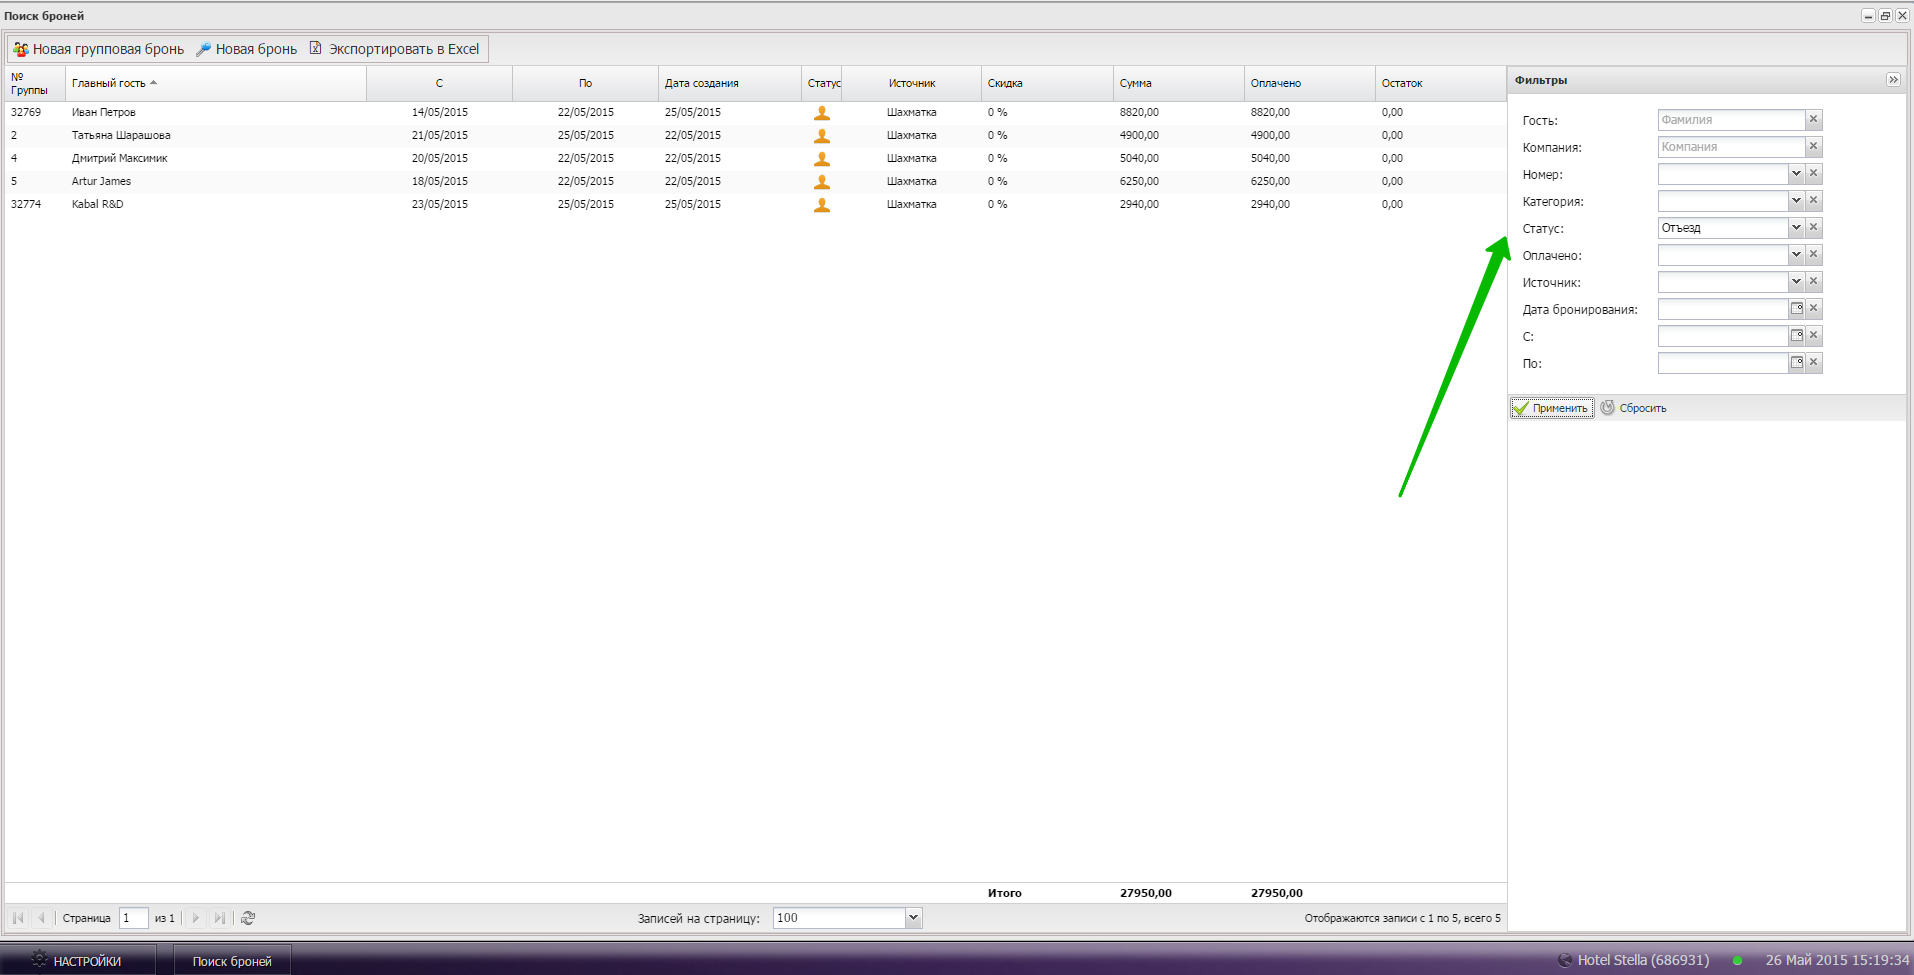Collapse the Фильтры panel
This screenshot has width=1914, height=975.
tap(1893, 80)
